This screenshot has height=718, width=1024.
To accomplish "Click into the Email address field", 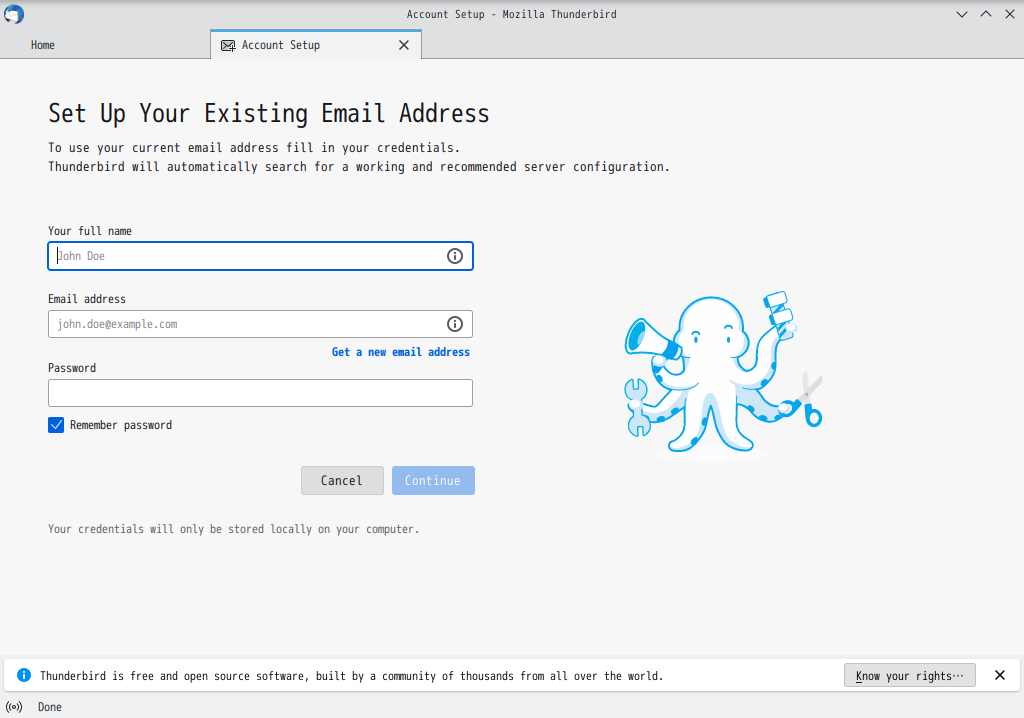I will point(261,324).
